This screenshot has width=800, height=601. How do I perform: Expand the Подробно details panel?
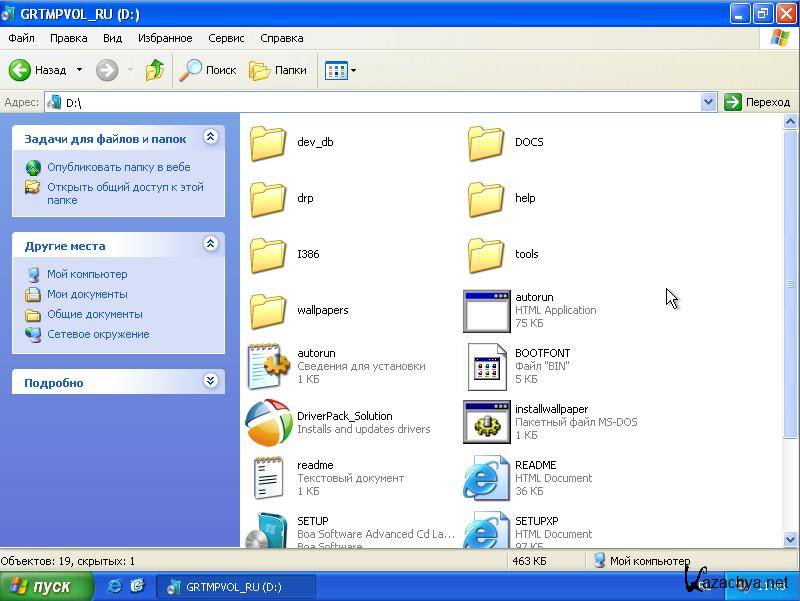pos(210,381)
